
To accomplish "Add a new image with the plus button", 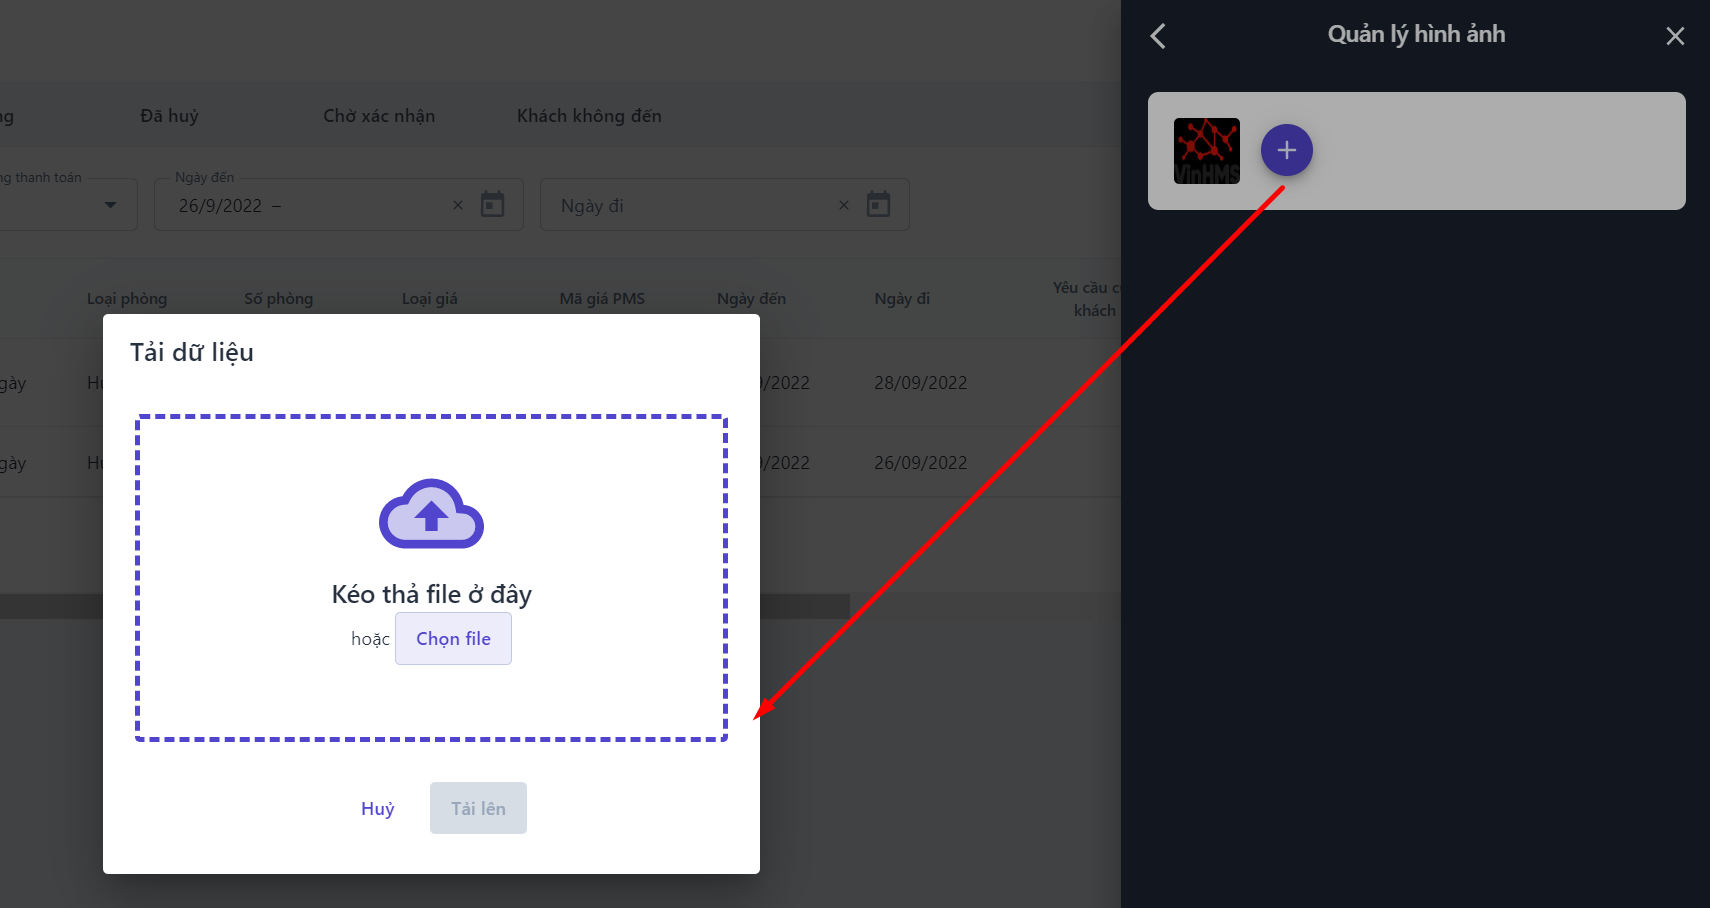I will click(x=1286, y=150).
